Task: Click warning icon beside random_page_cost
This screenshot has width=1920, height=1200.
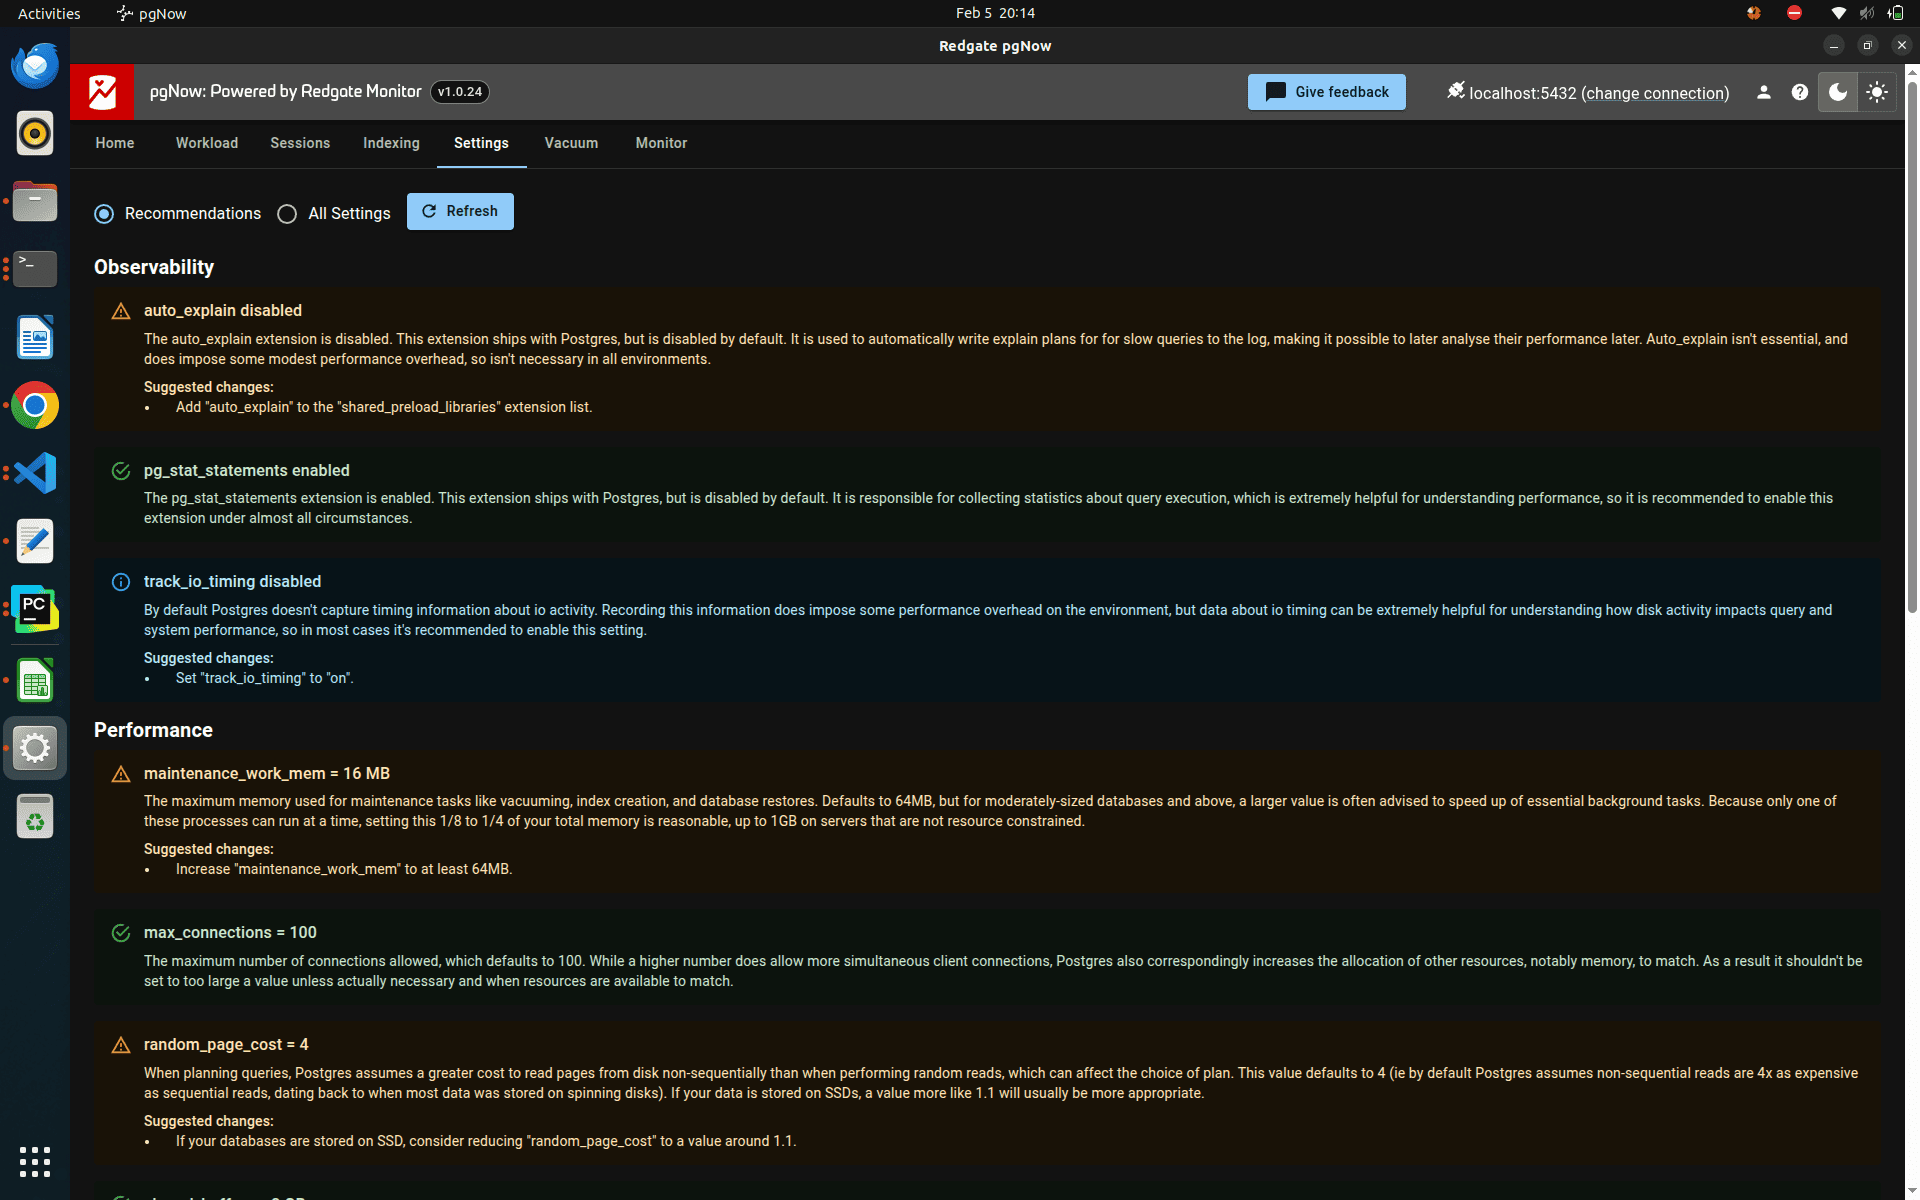Action: [x=121, y=1045]
